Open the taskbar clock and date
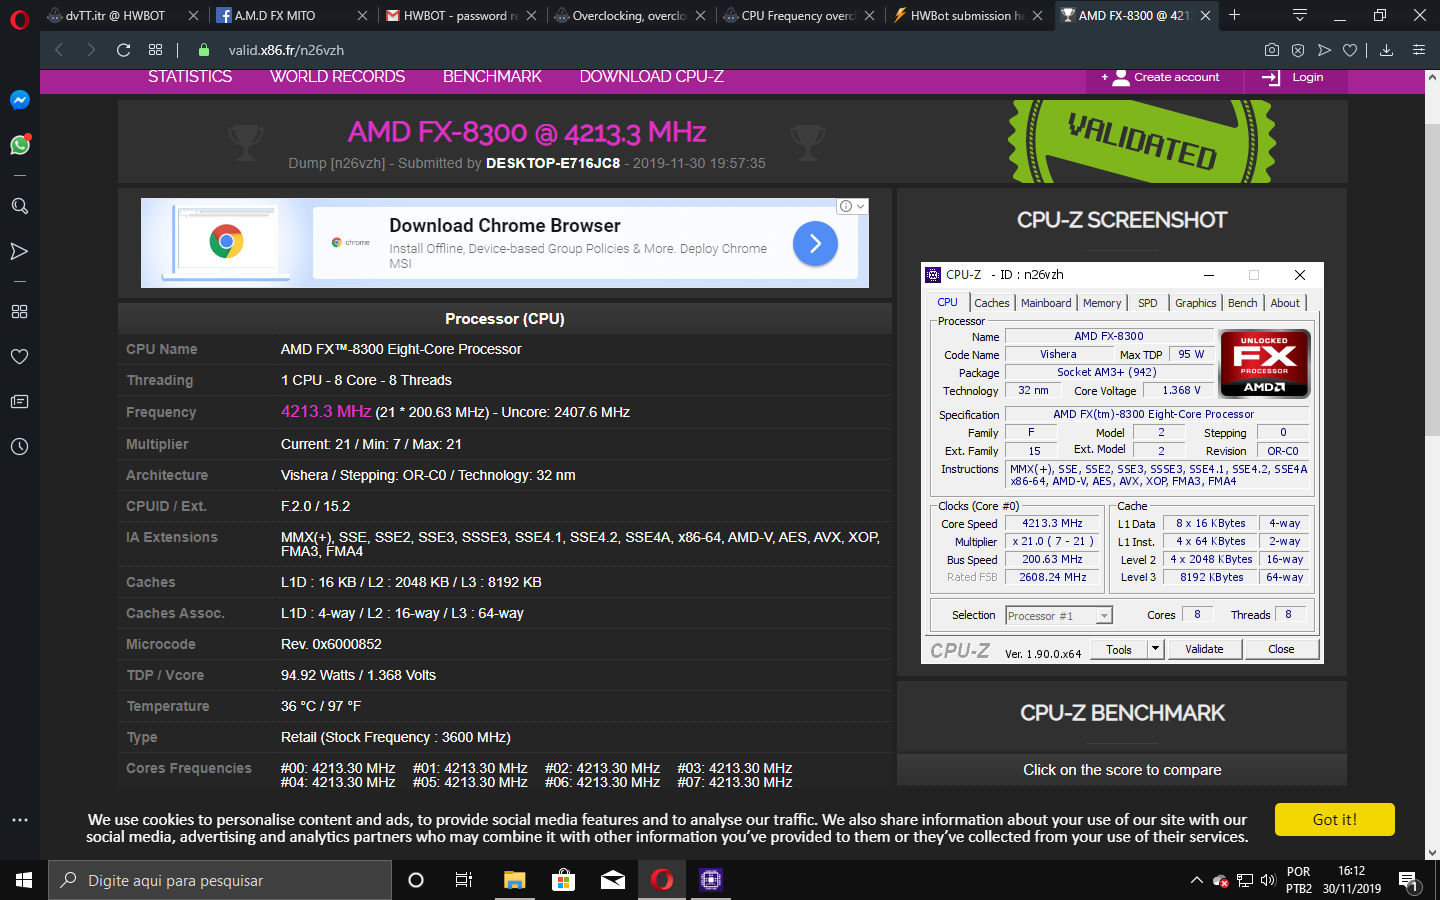 point(1352,880)
